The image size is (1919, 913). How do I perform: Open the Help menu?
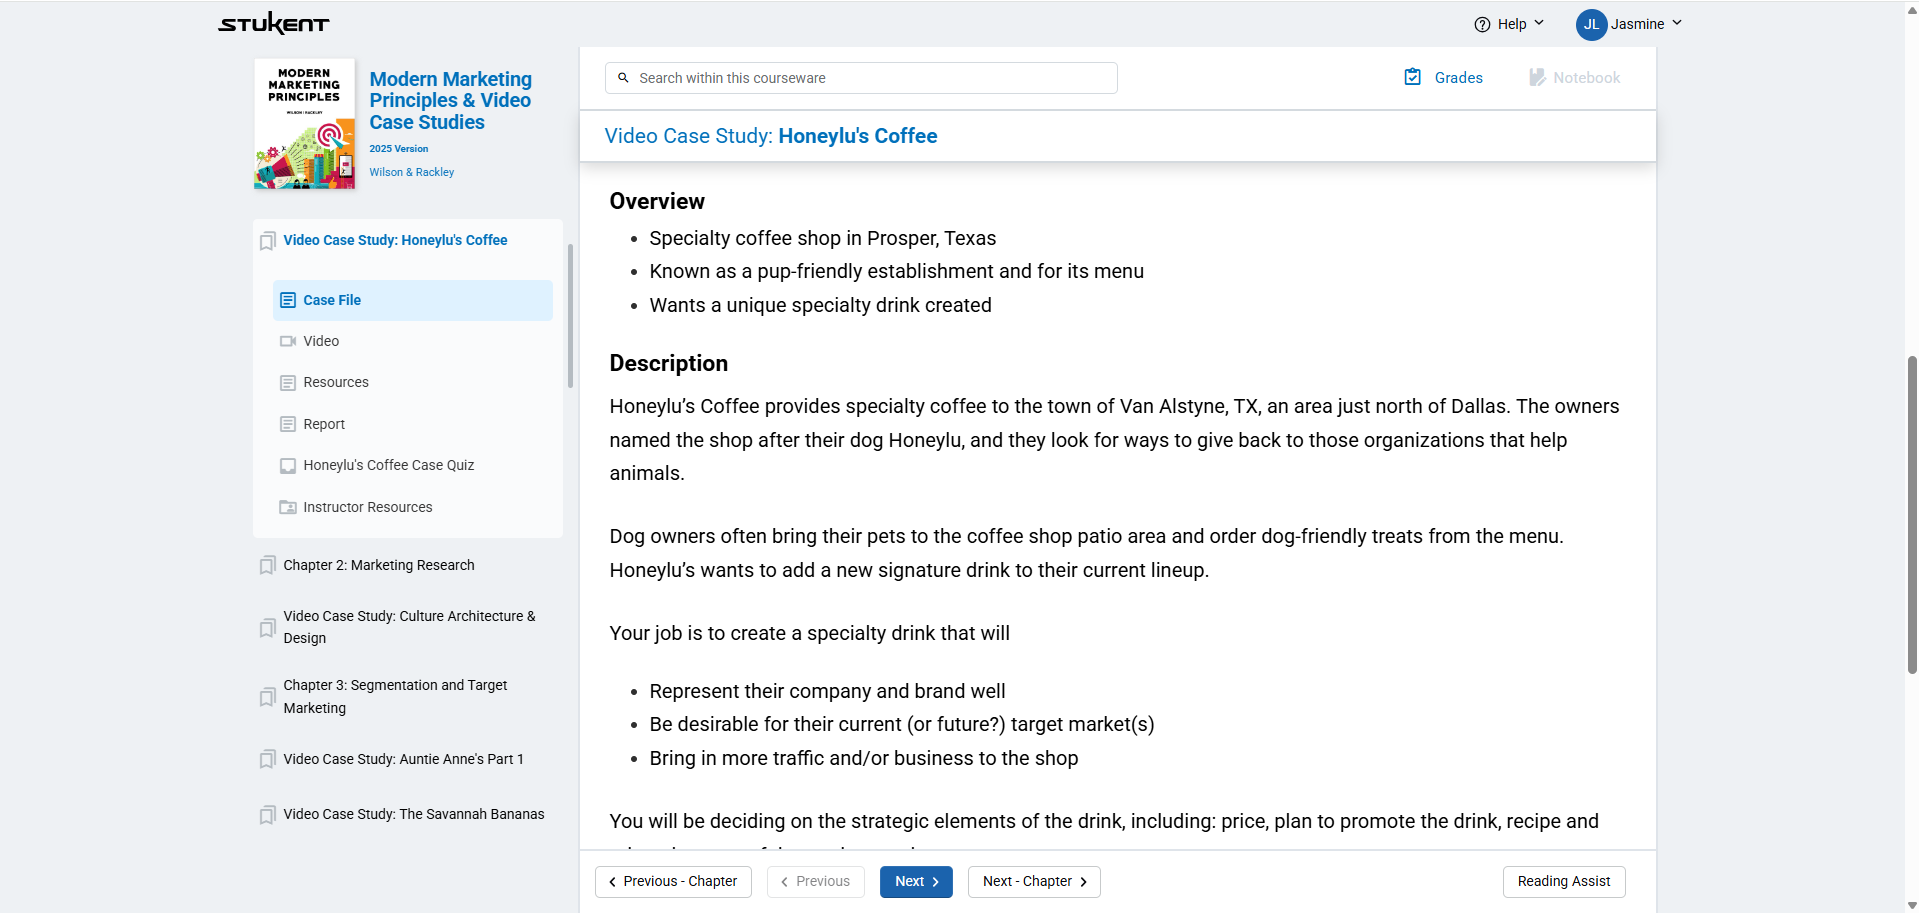click(1509, 24)
